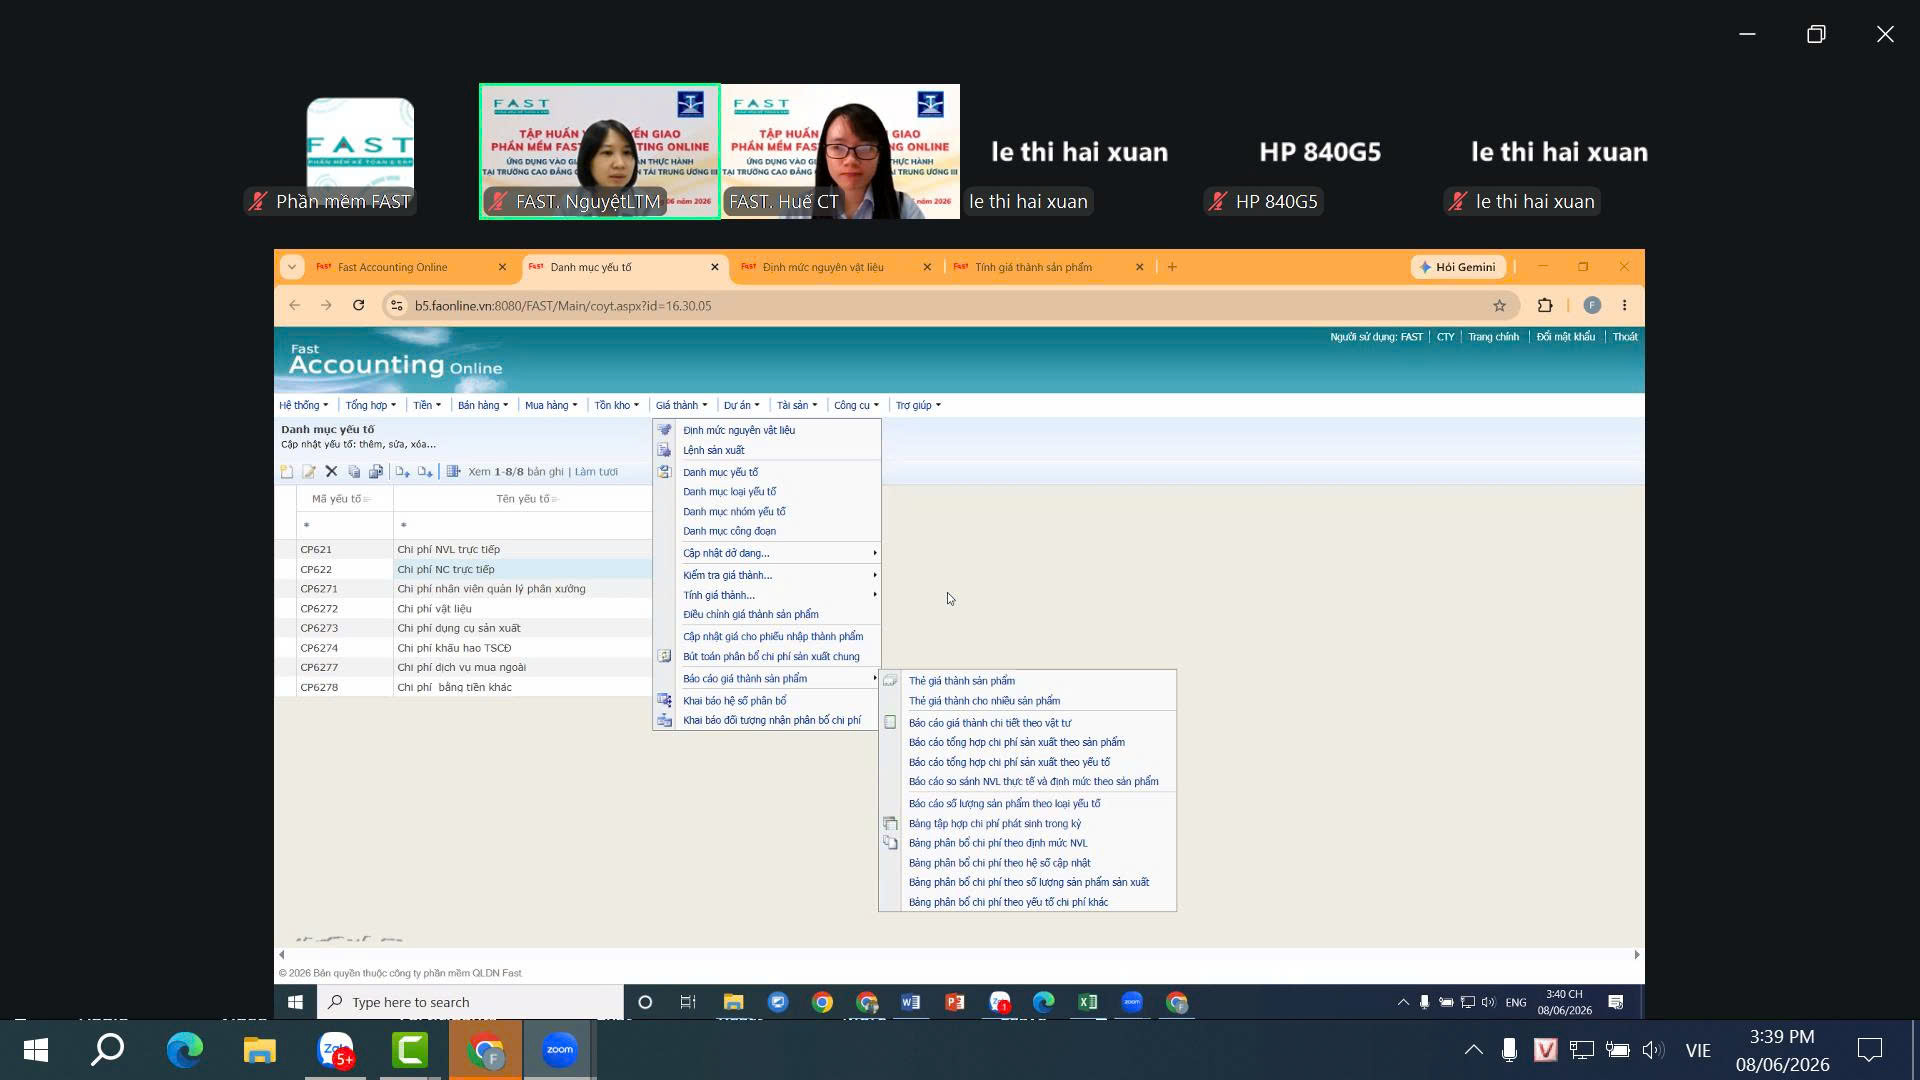Screen dimensions: 1920x1080
Task: Open Zoom app in Windows taskbar
Action: pos(559,1050)
